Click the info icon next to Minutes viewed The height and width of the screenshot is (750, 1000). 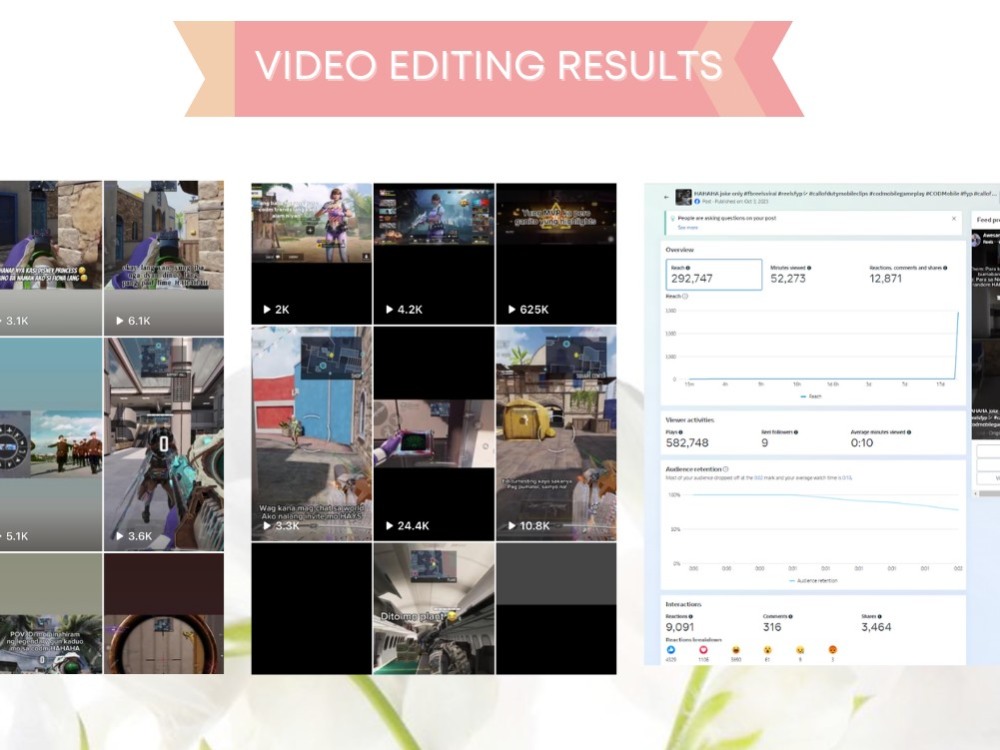click(x=809, y=268)
